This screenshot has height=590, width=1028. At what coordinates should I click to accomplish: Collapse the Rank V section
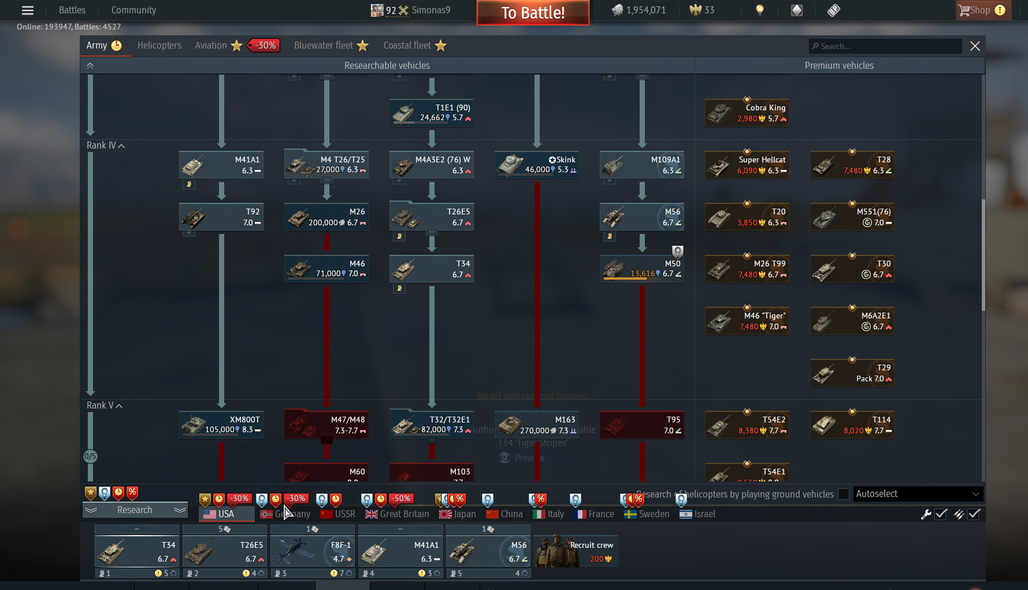(119, 406)
